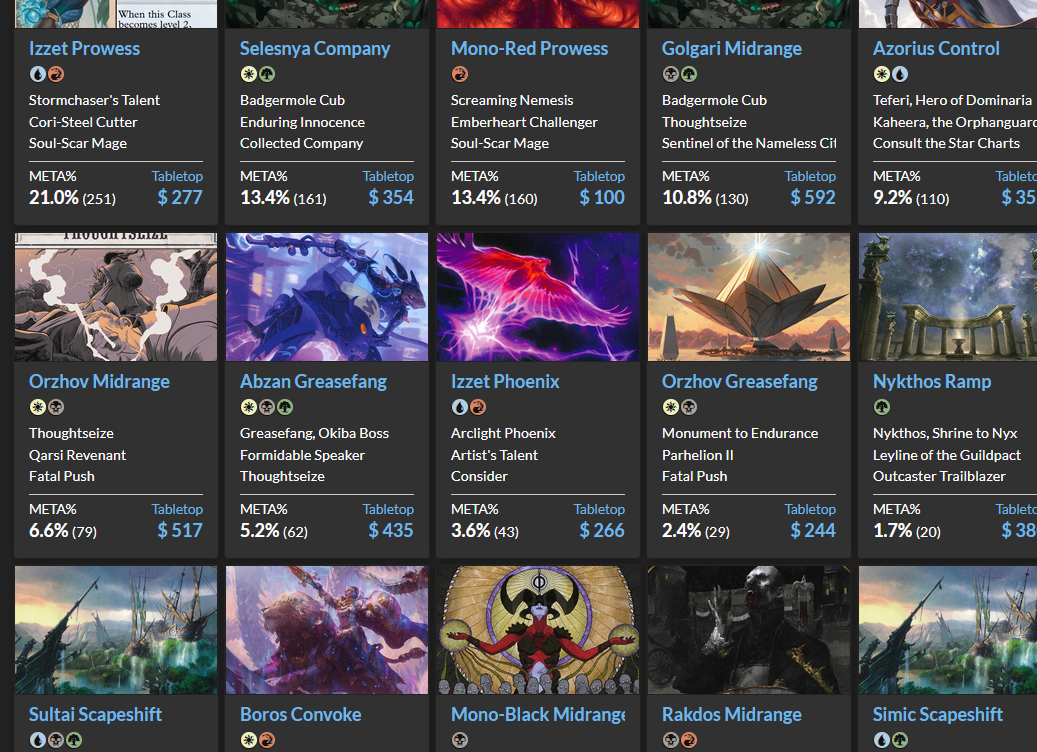Open Izzet Phoenix archetype

[505, 382]
